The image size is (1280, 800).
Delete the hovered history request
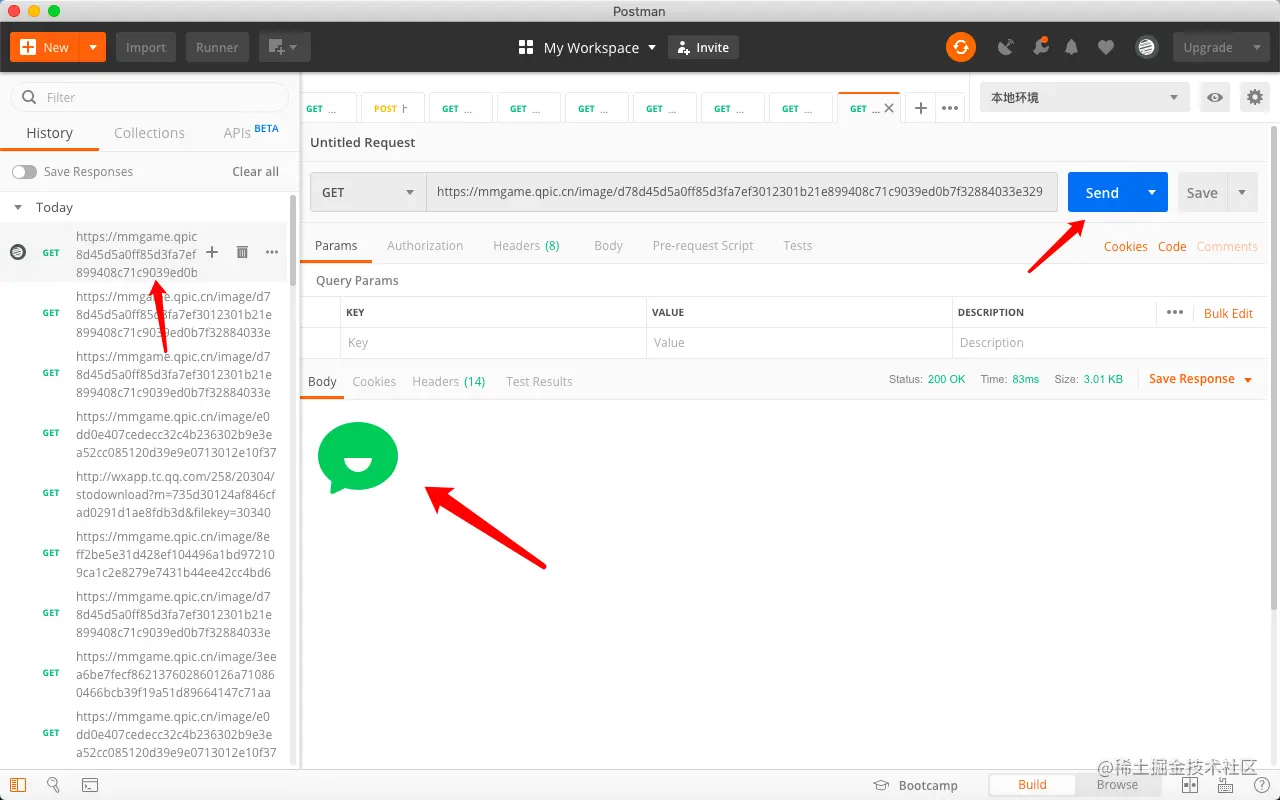[242, 252]
